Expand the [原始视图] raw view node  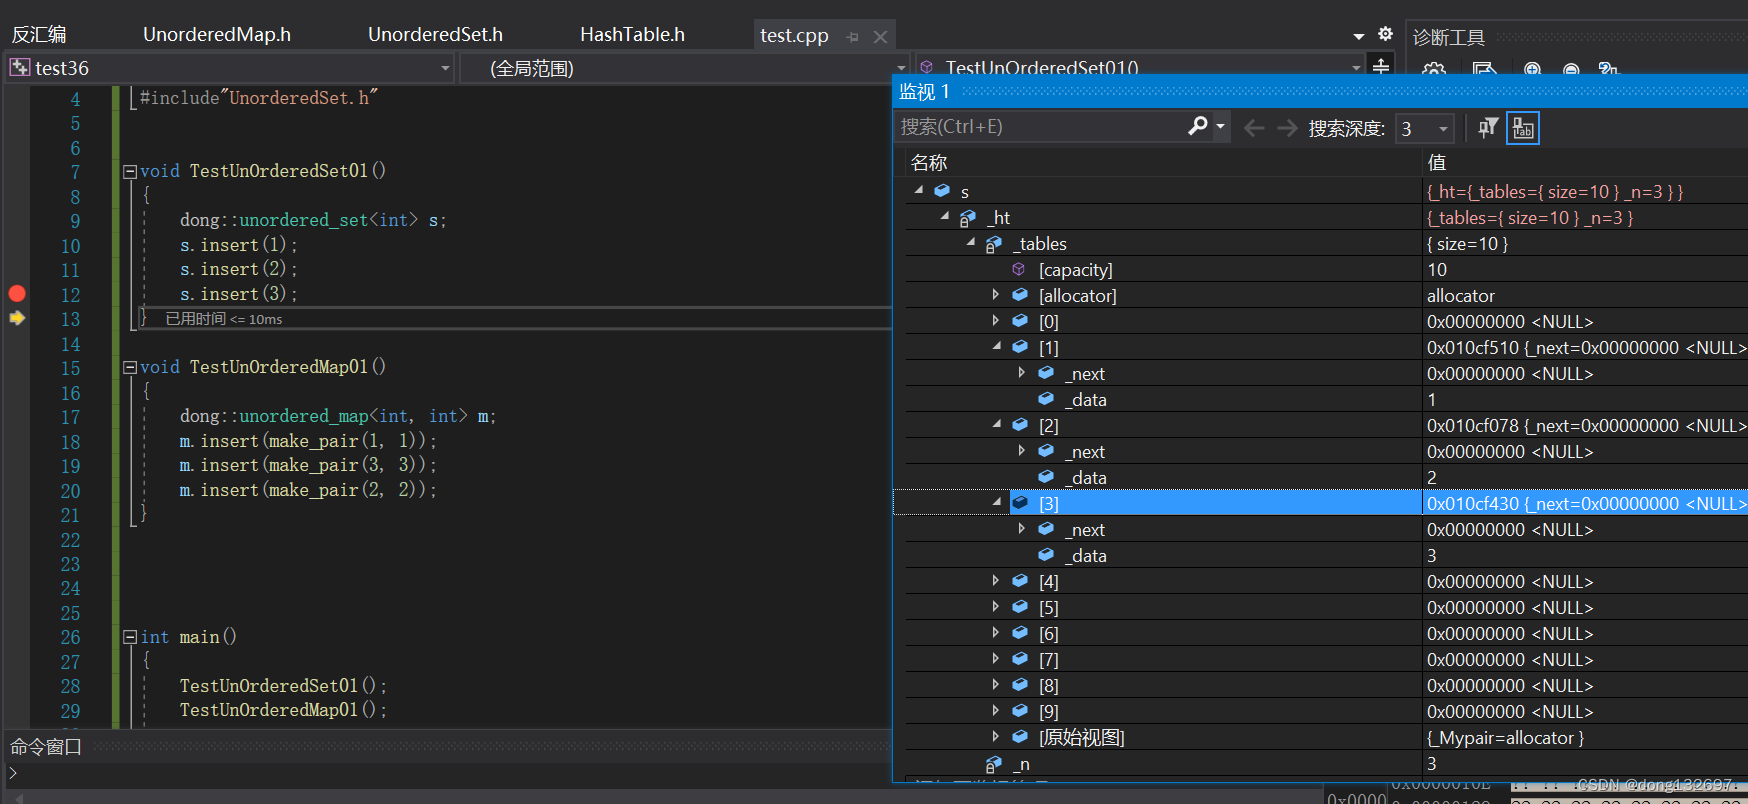pyautogui.click(x=995, y=736)
